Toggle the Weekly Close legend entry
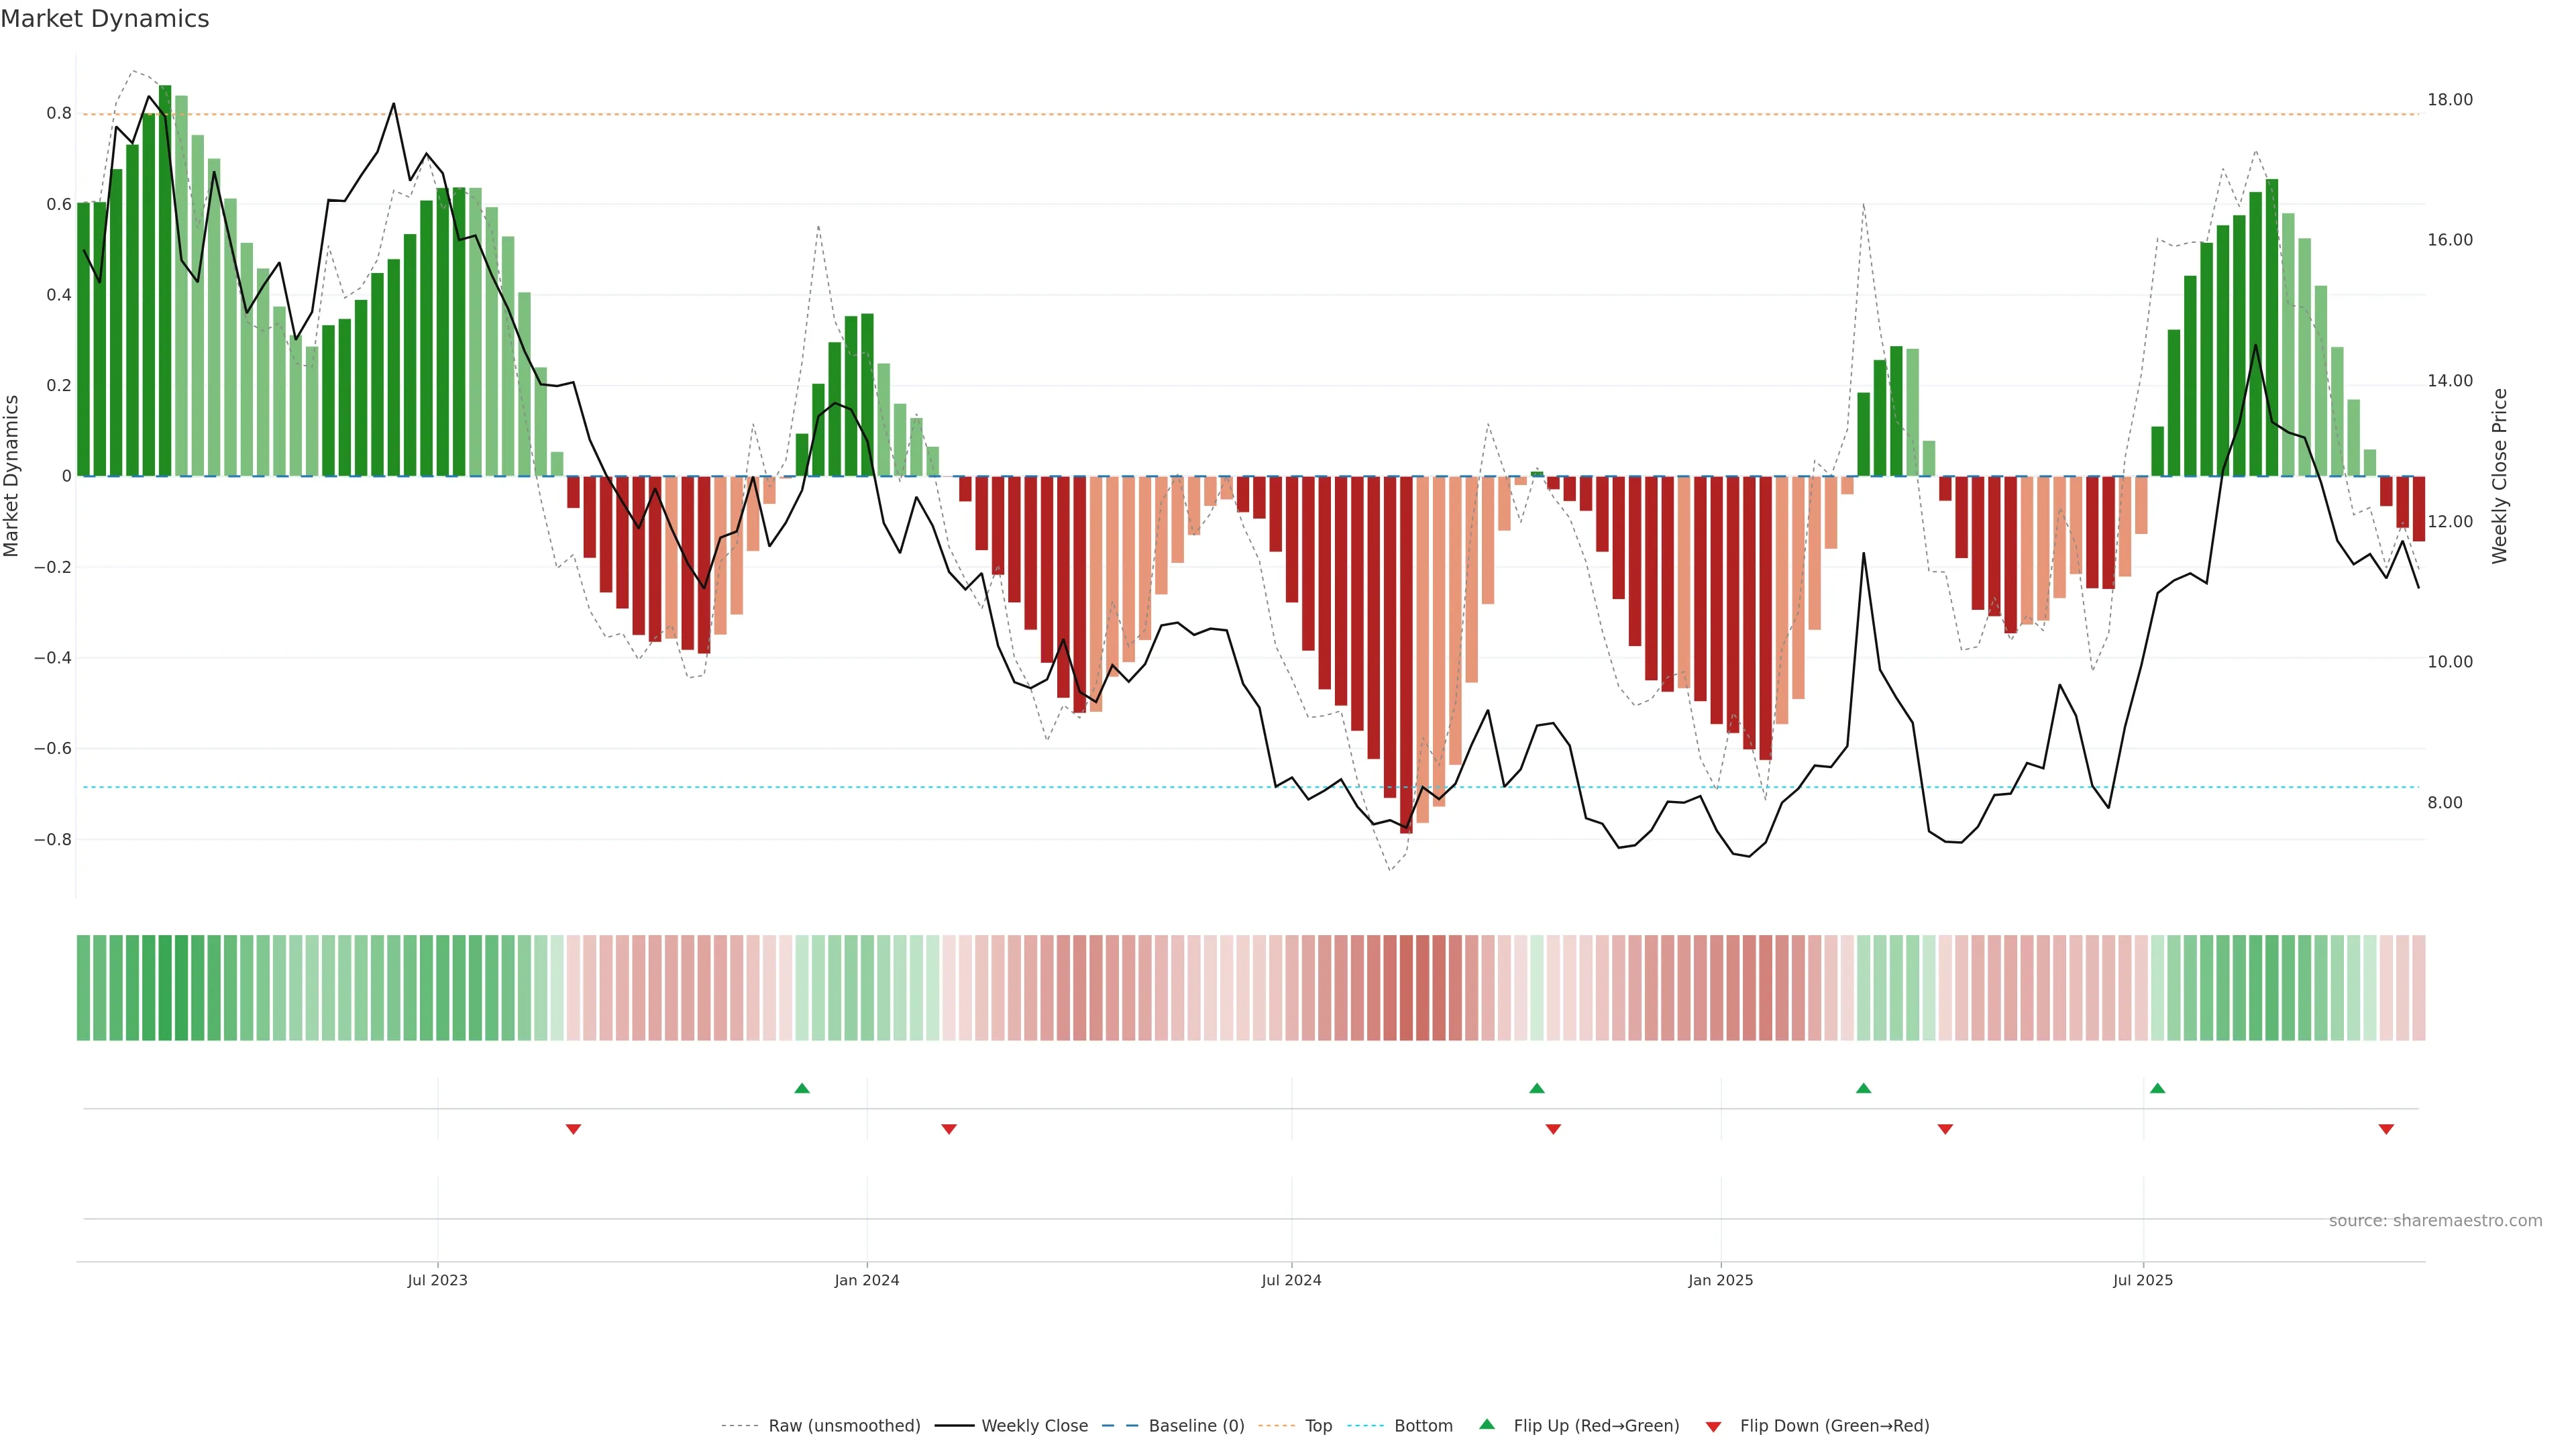 tap(1034, 1426)
